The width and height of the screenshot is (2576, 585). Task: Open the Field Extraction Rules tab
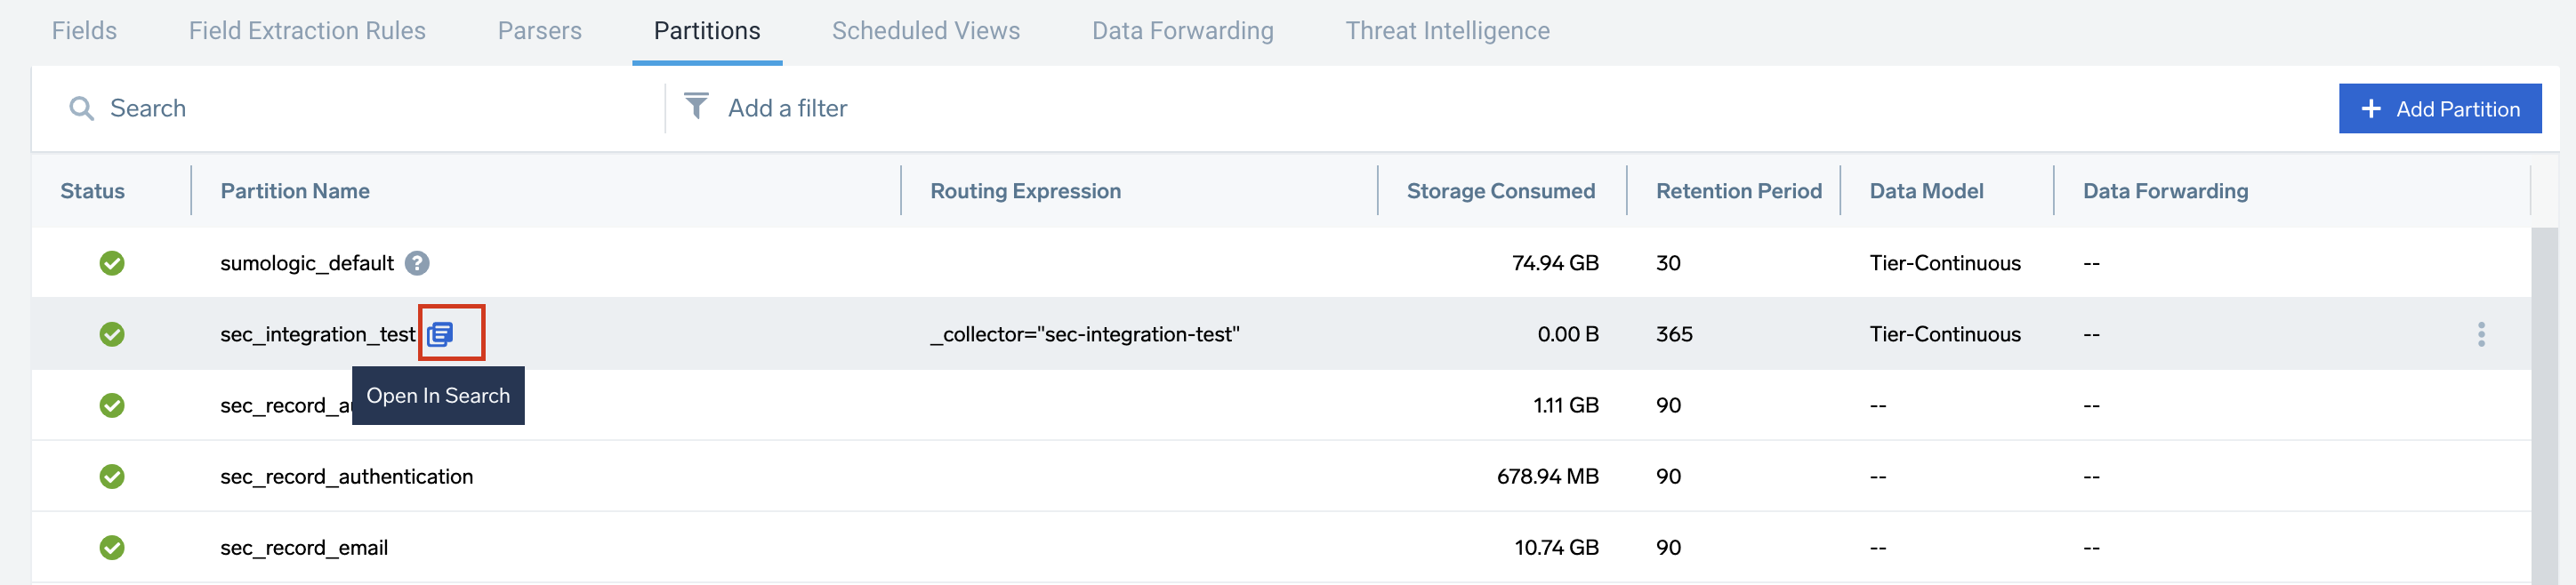[307, 31]
